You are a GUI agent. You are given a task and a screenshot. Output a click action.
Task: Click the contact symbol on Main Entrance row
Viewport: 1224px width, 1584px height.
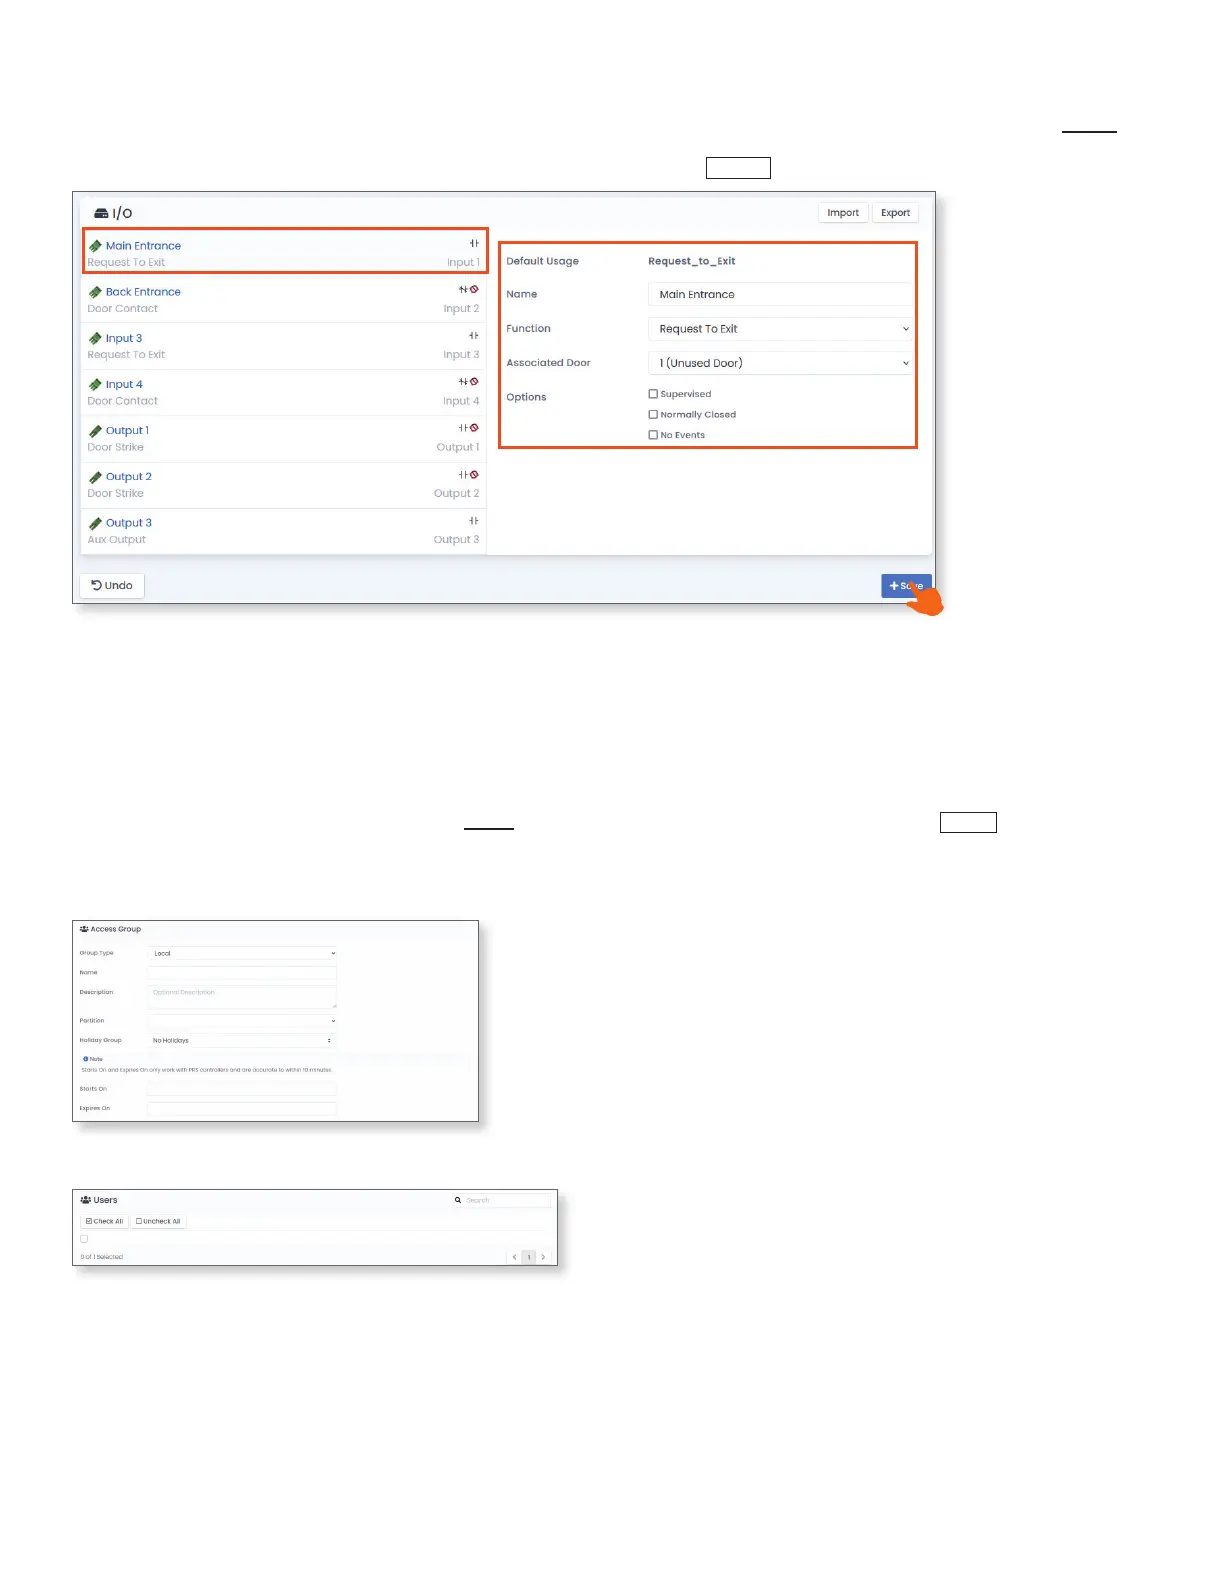[x=474, y=243]
